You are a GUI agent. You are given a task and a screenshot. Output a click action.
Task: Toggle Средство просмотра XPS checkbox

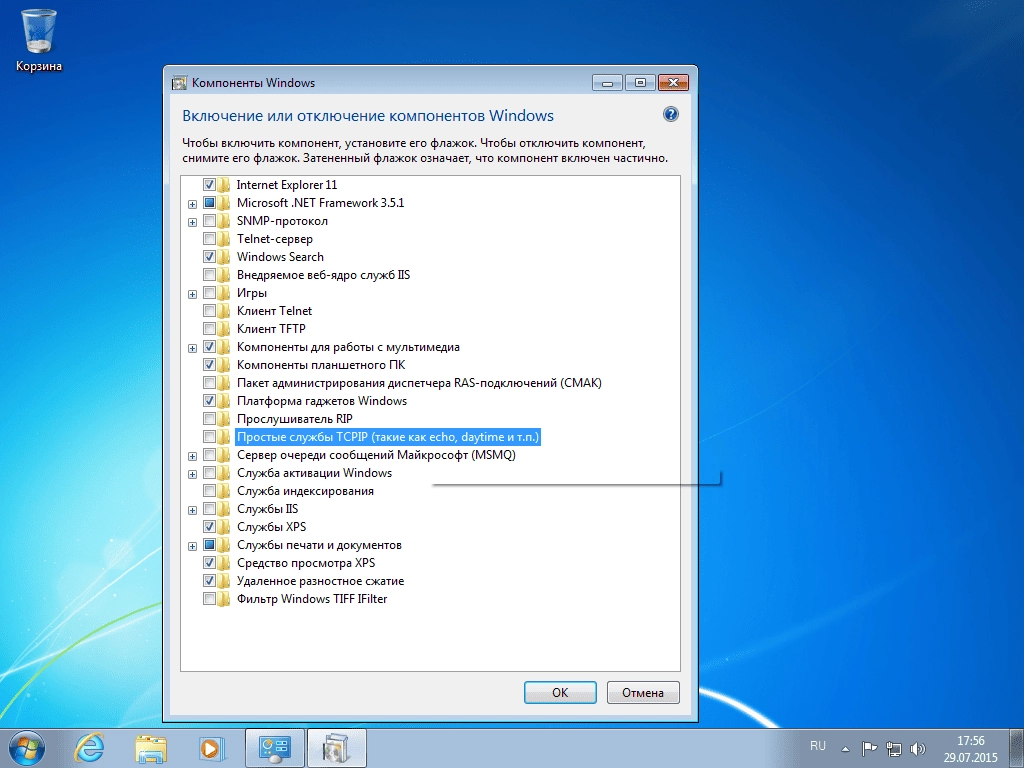pyautogui.click(x=209, y=562)
